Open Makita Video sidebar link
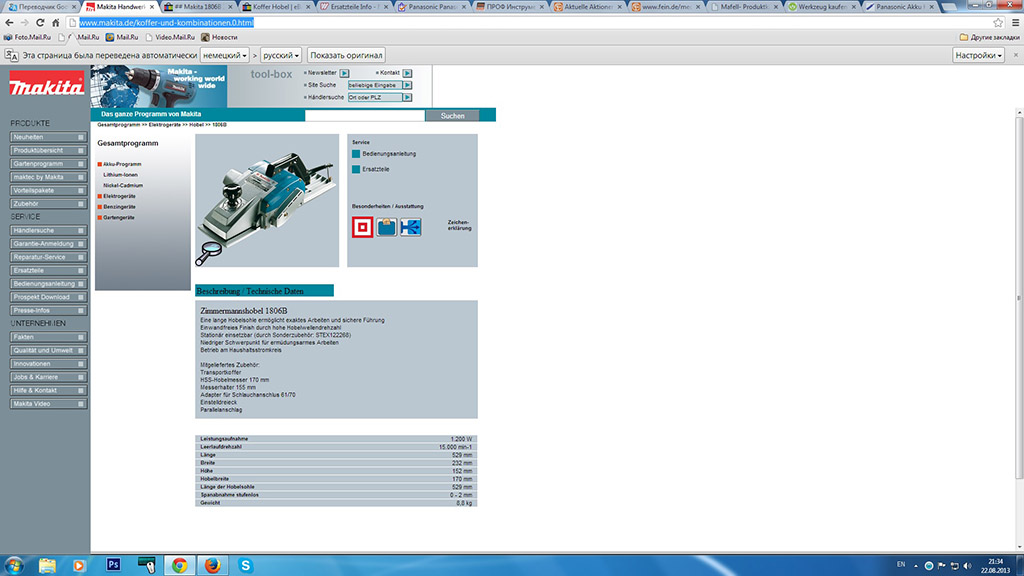1024x576 pixels. pyautogui.click(x=48, y=404)
